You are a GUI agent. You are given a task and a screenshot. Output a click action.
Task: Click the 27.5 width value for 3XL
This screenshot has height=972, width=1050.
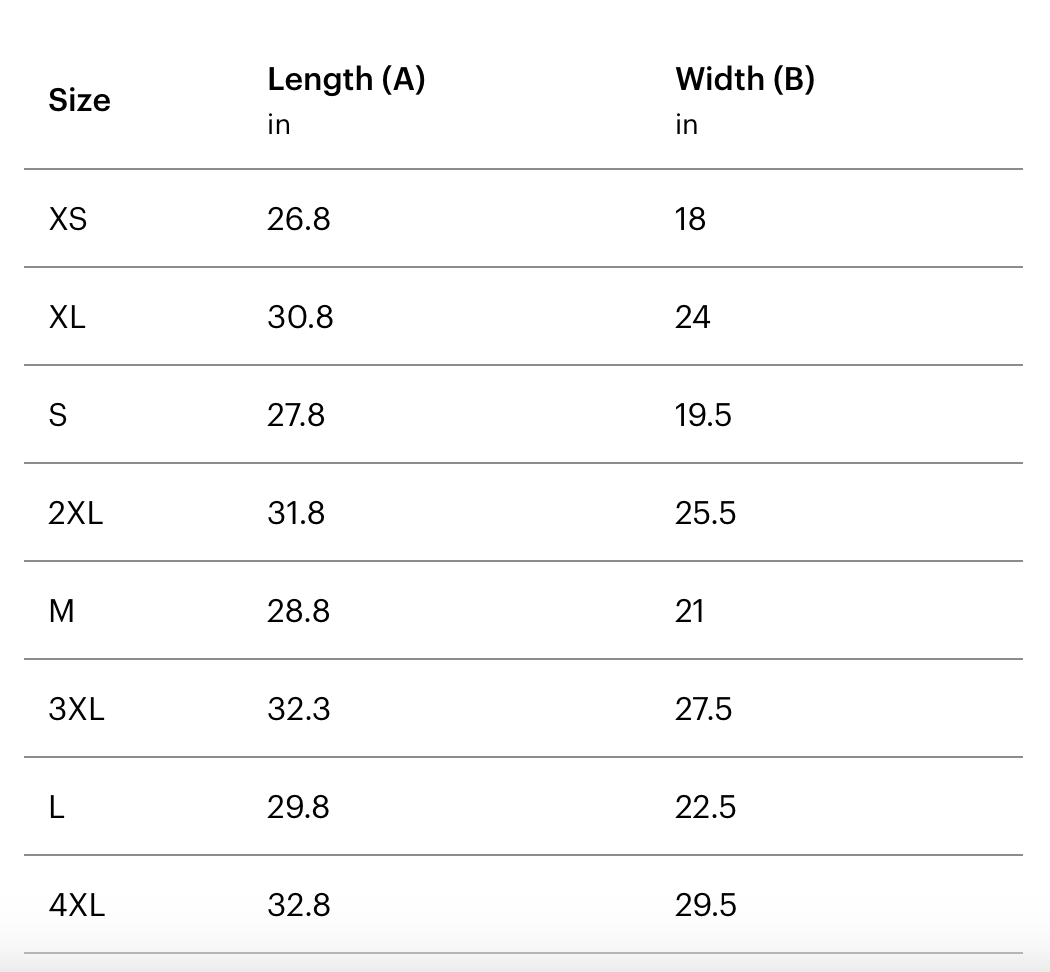[703, 709]
